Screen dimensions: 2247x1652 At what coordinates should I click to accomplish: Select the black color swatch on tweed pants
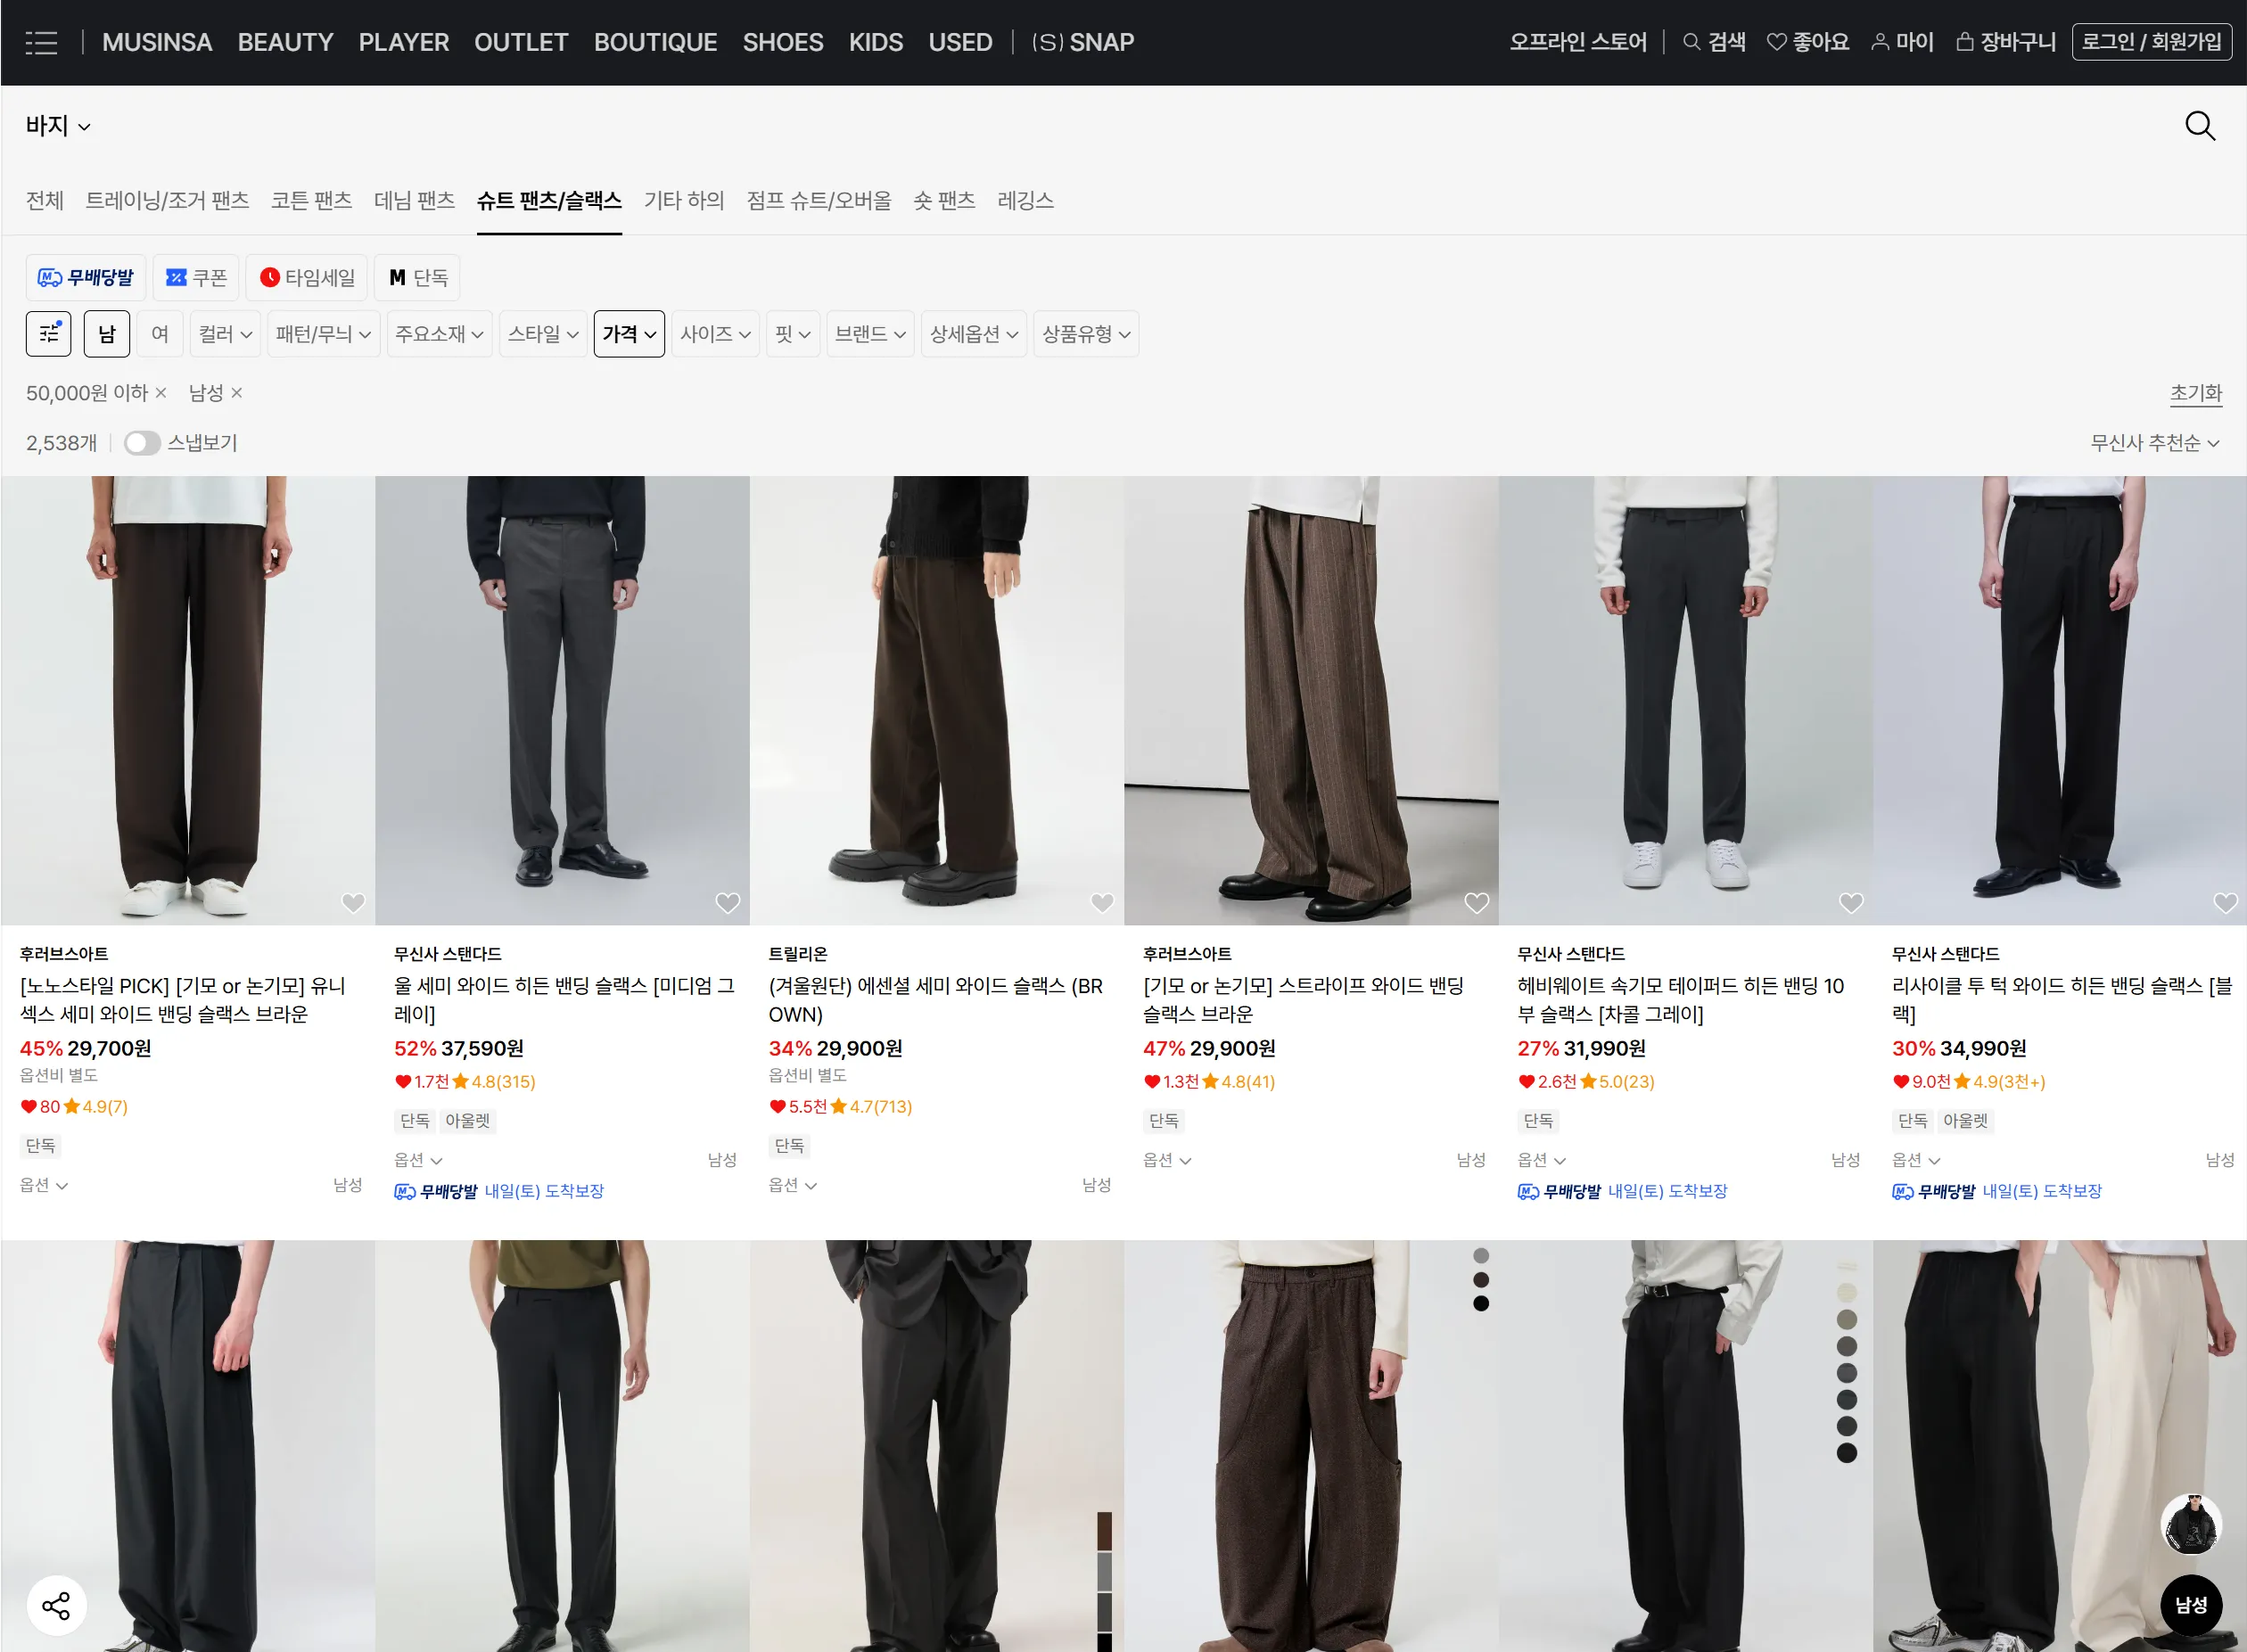pos(1481,1303)
